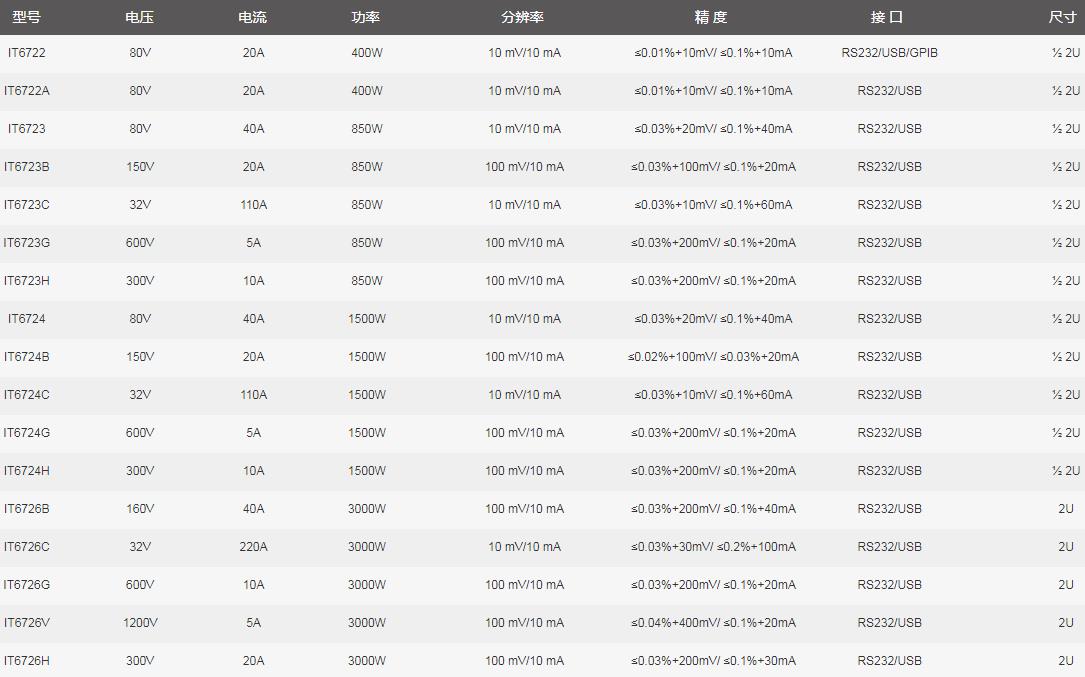Image resolution: width=1085 pixels, height=677 pixels.
Task: Click the RS232/USB/GPIB interface cell
Action: (x=889, y=53)
